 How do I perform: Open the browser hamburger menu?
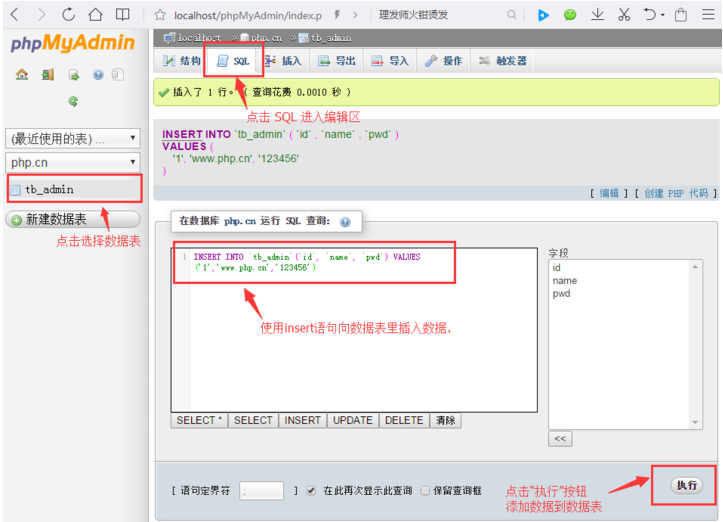(x=708, y=15)
